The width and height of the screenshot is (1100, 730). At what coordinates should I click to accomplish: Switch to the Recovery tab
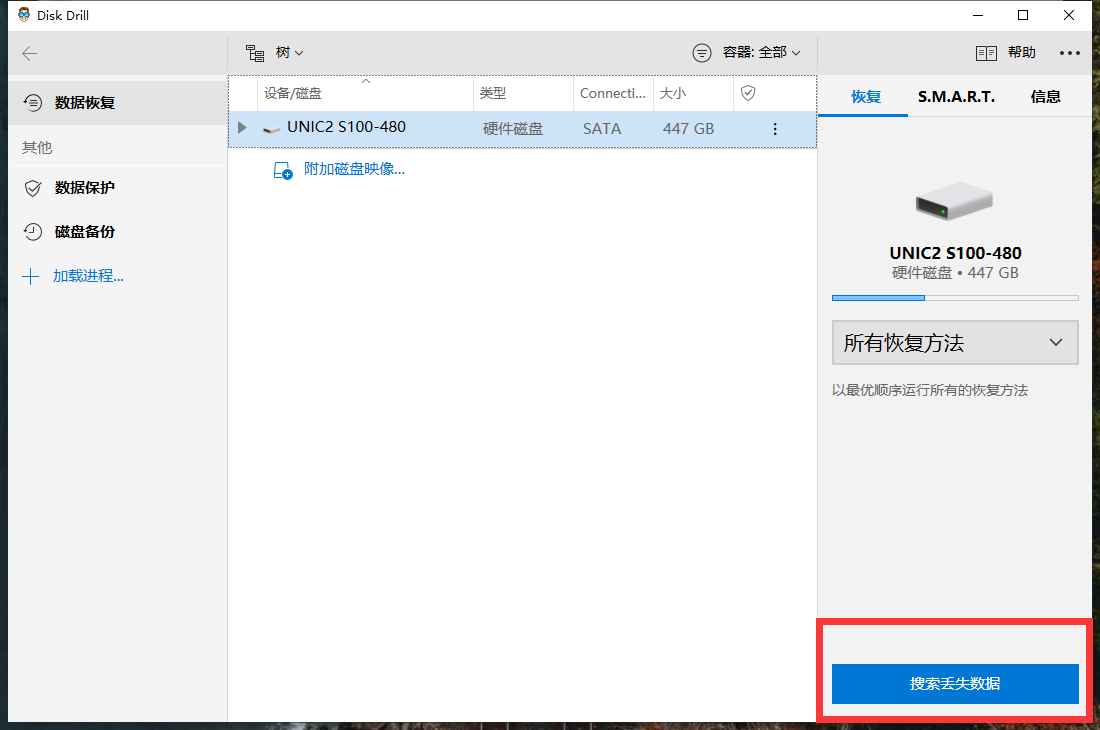pyautogui.click(x=865, y=97)
